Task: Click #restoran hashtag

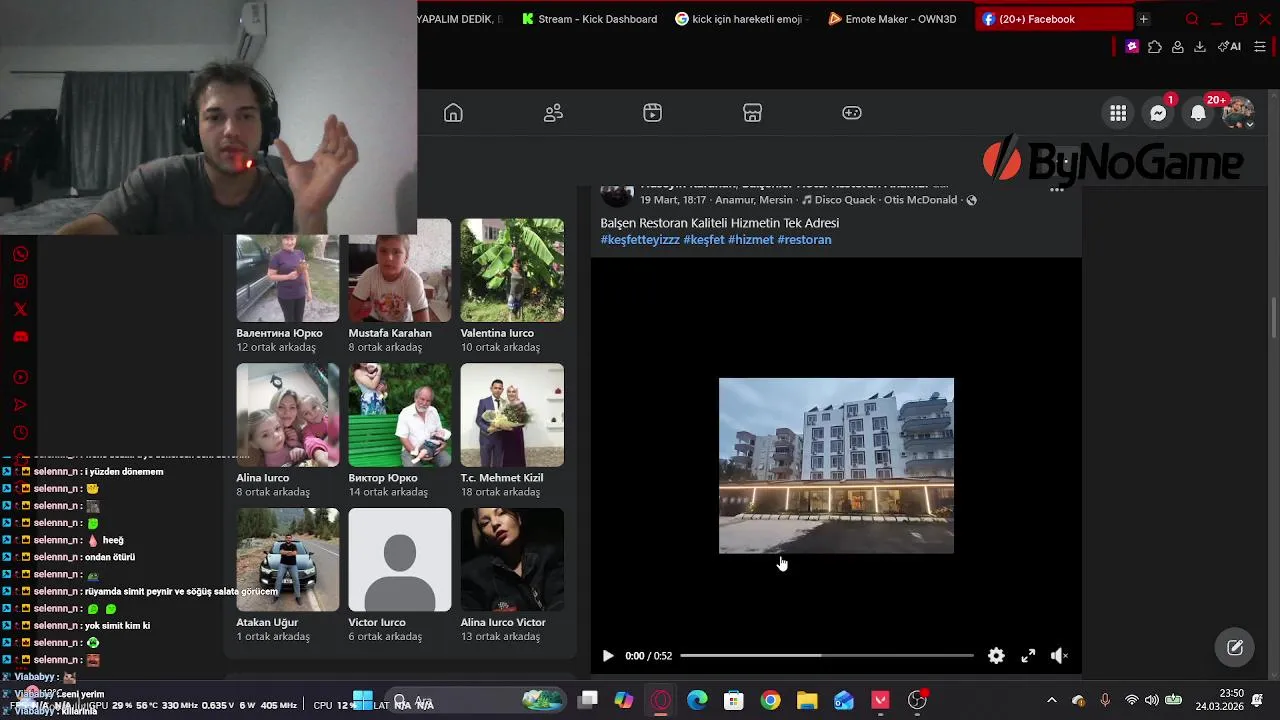Action: coord(804,240)
